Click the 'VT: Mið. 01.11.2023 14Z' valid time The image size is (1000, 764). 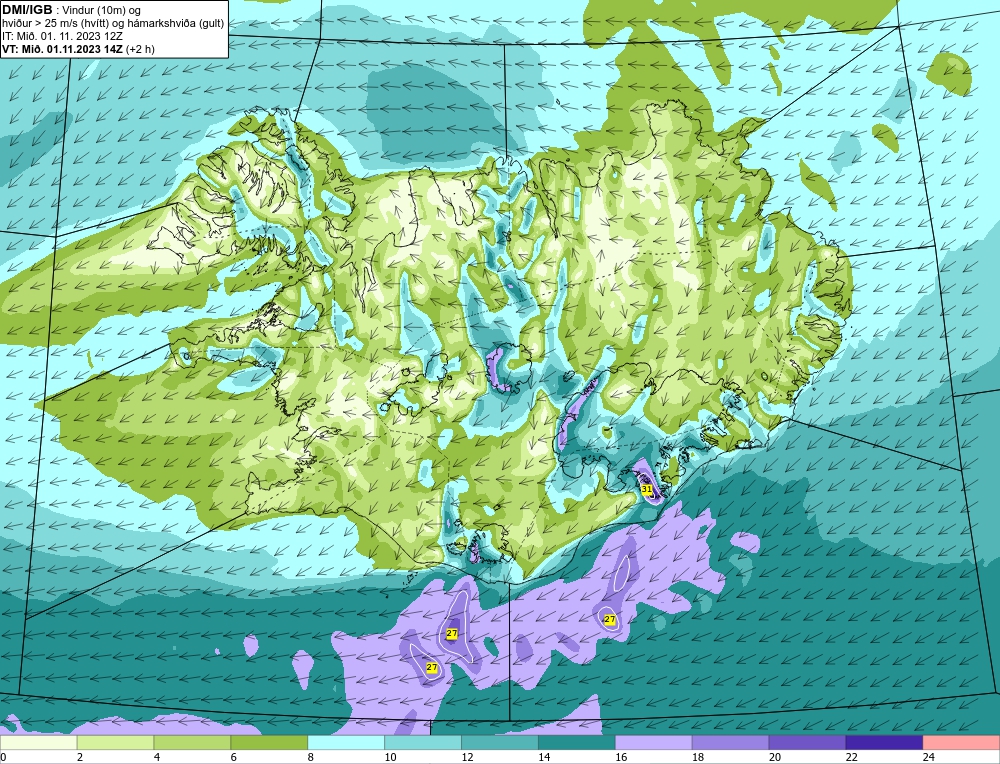click(62, 49)
